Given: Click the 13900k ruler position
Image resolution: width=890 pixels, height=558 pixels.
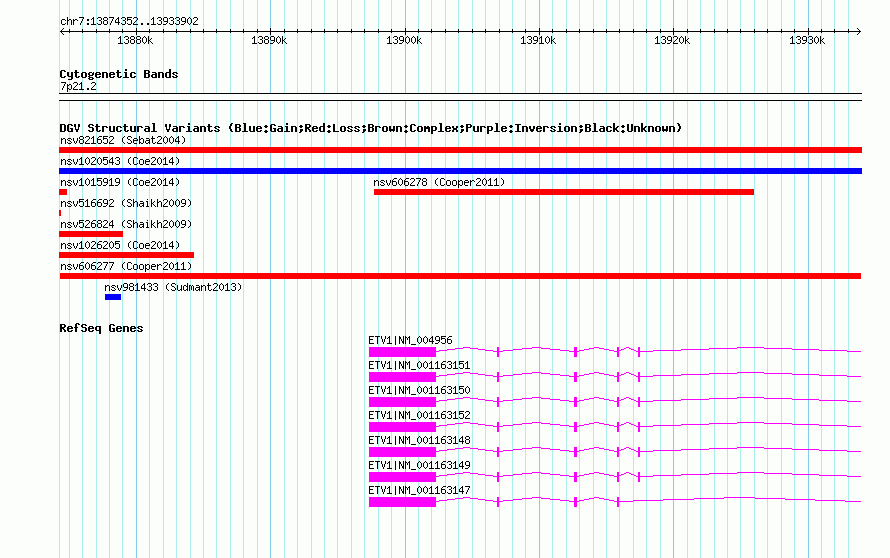Looking at the screenshot, I should (x=404, y=40).
